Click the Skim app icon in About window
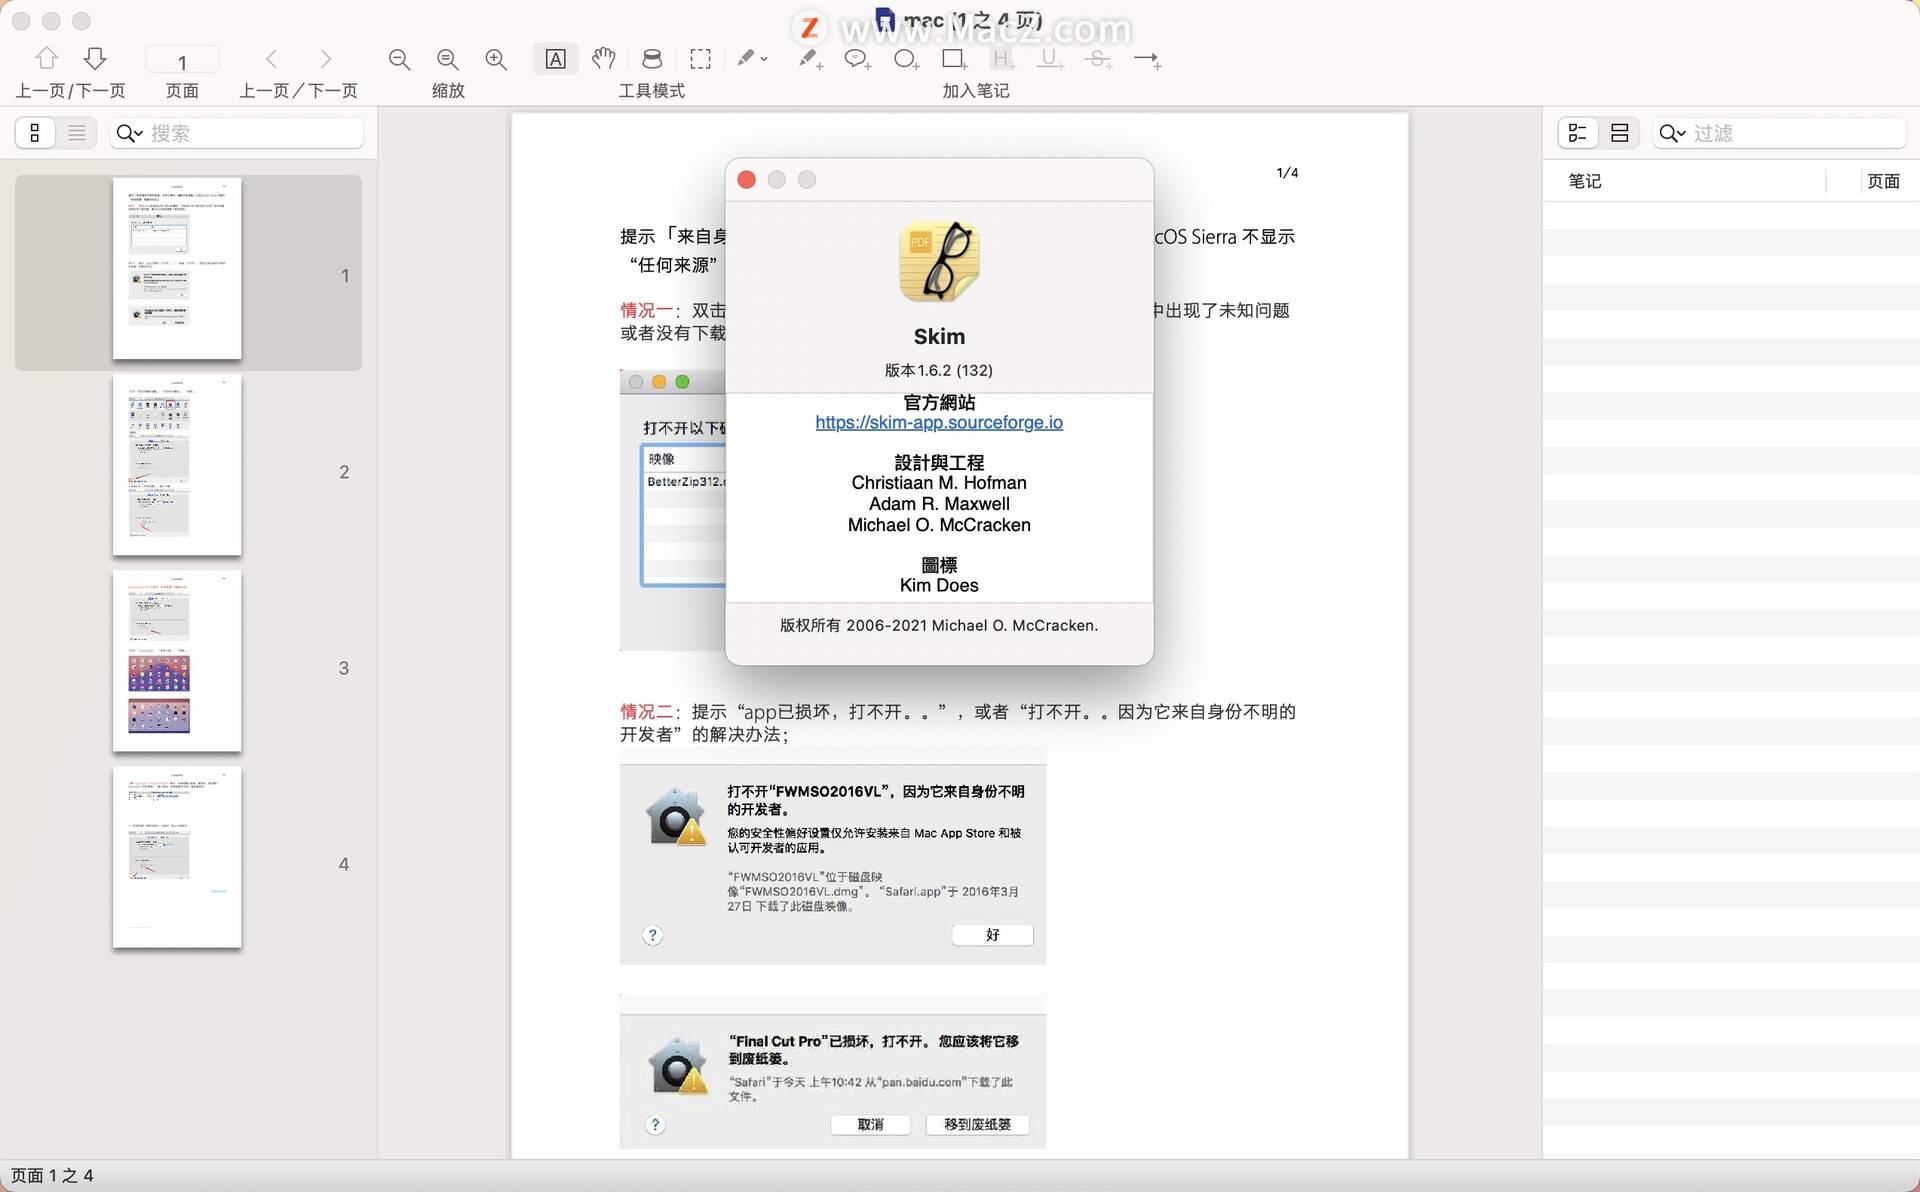 (x=939, y=262)
